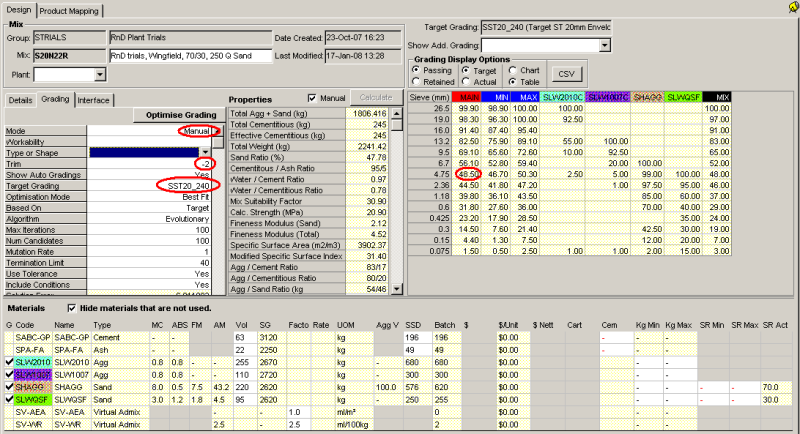This screenshot has width=800, height=434.
Task: Click the Group code field STRIALS
Action: [x=69, y=38]
